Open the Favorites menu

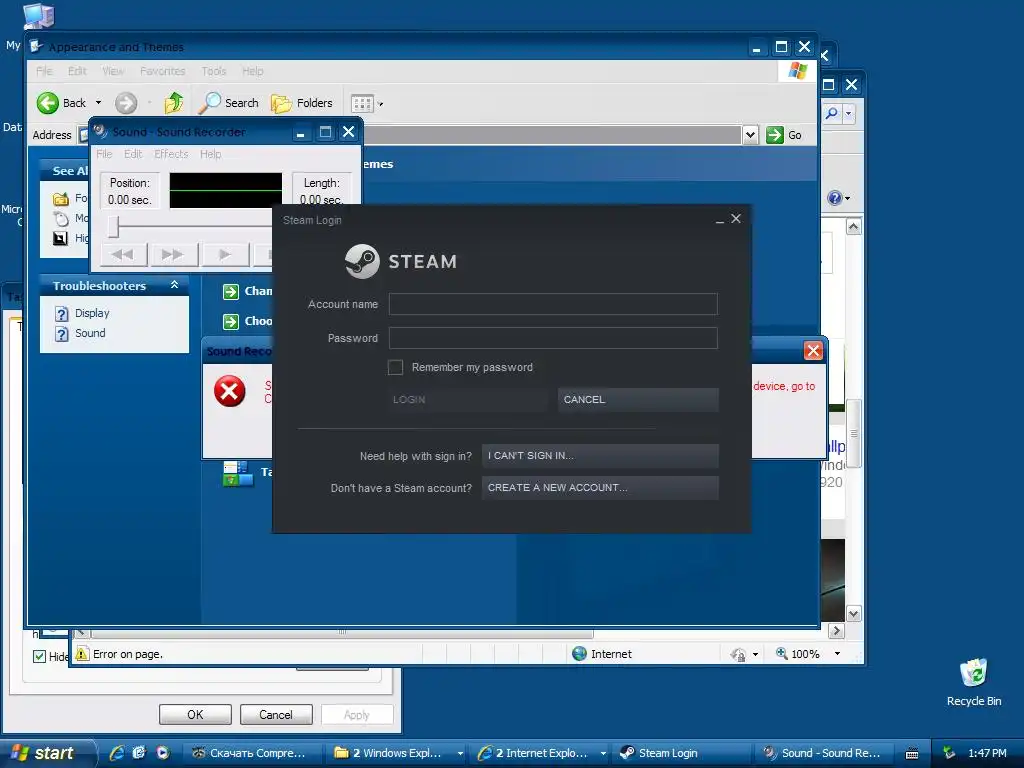point(163,71)
